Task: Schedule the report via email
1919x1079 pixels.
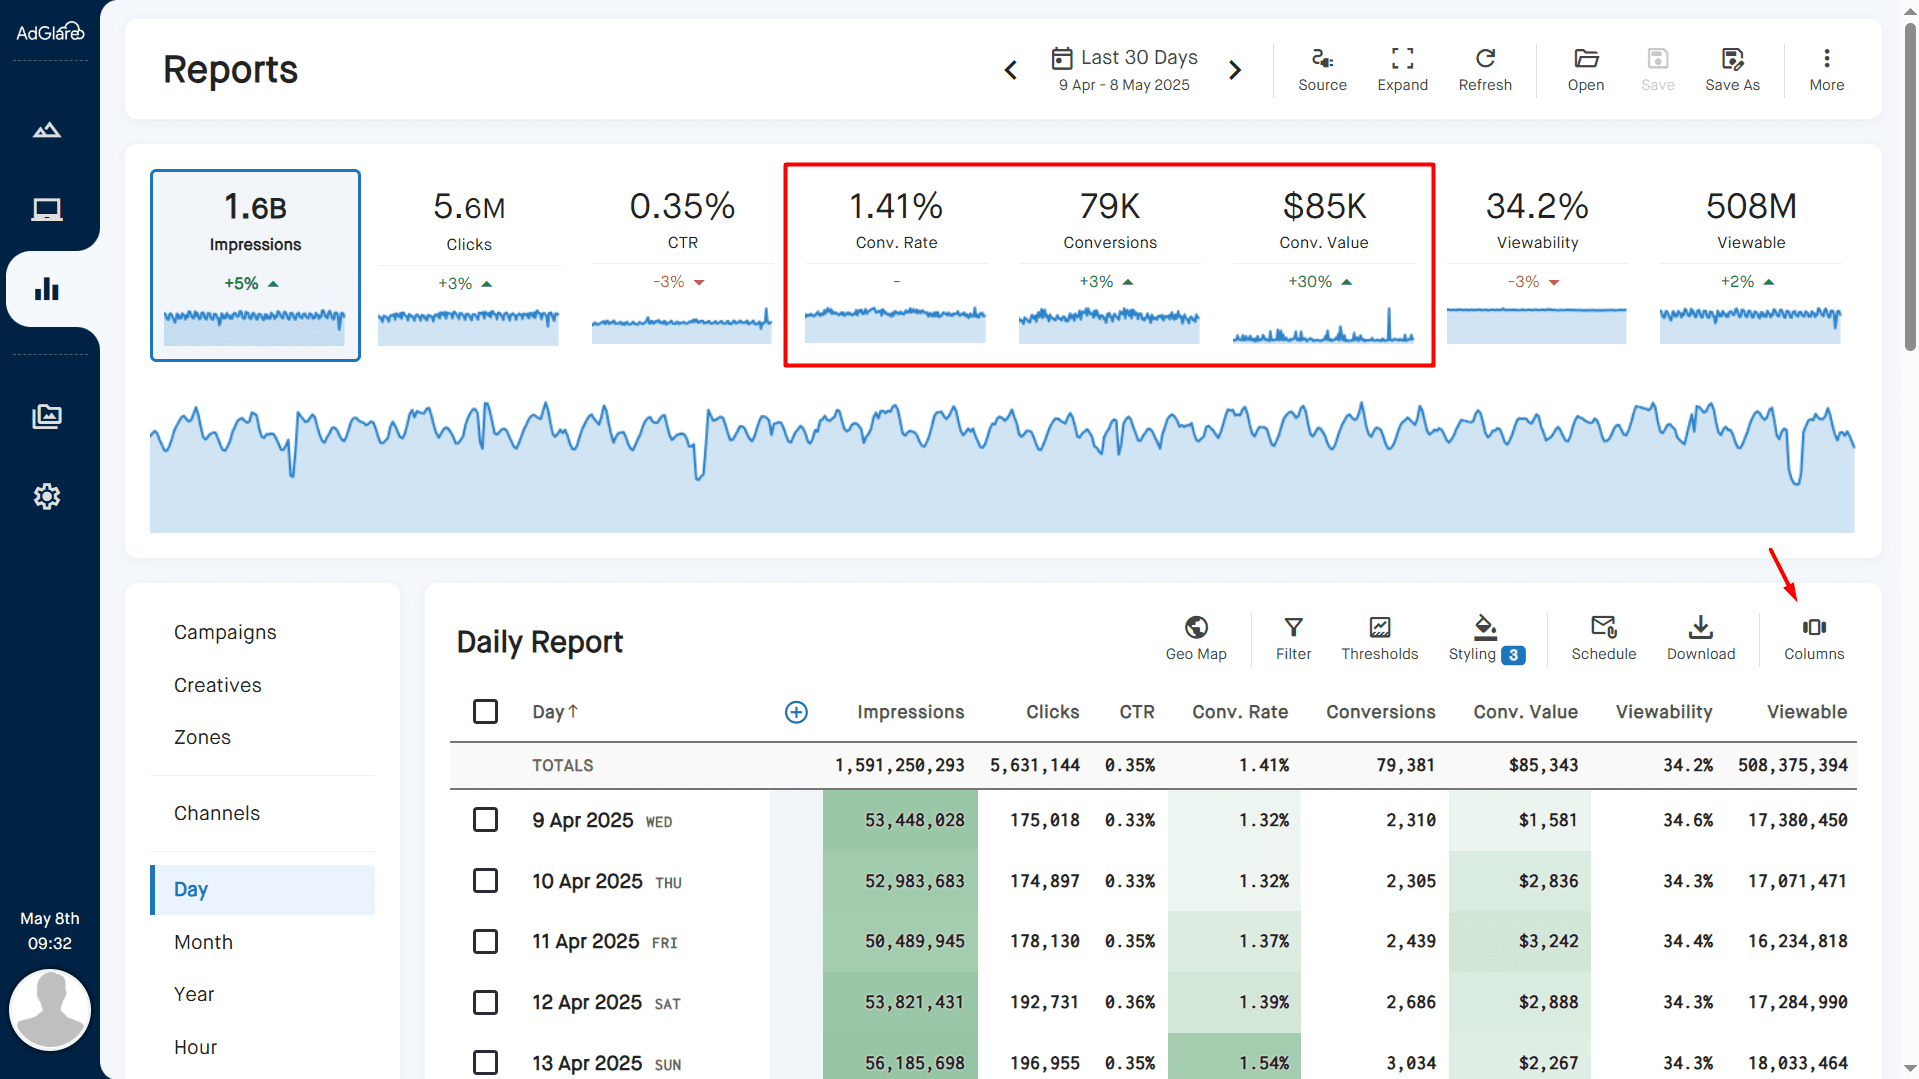Action: click(x=1604, y=638)
